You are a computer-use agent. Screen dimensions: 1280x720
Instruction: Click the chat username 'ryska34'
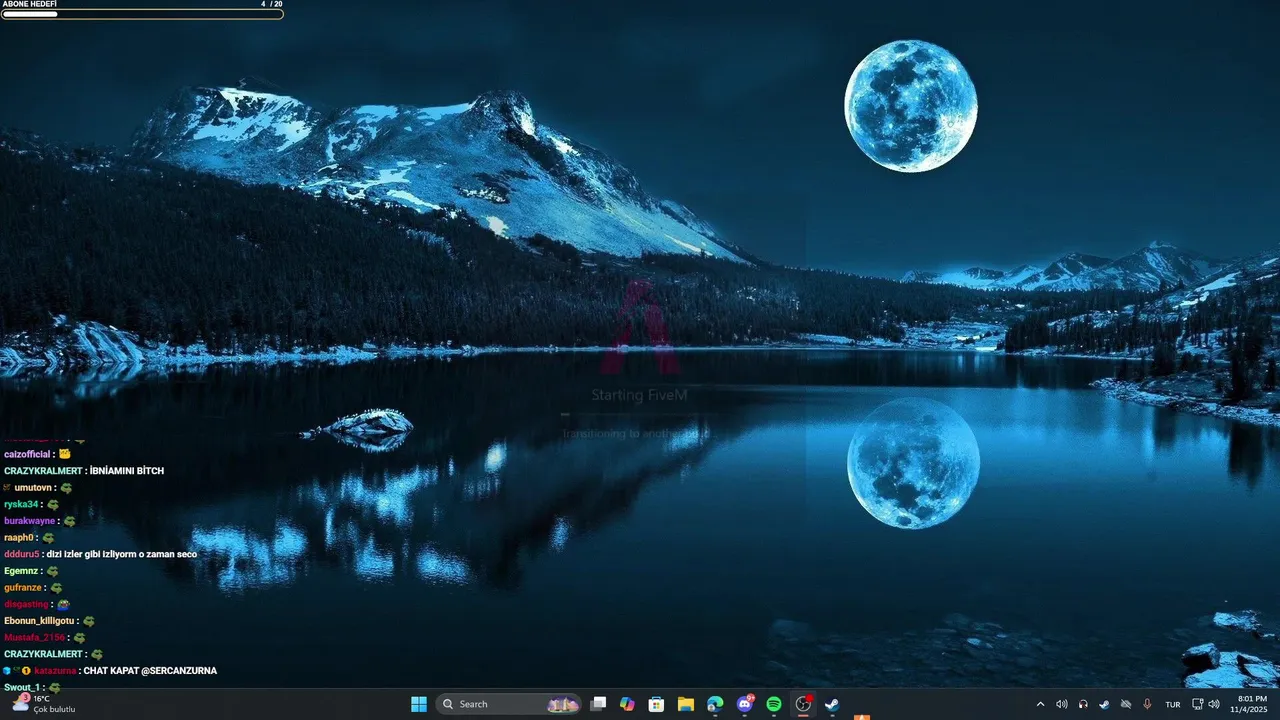(x=21, y=504)
